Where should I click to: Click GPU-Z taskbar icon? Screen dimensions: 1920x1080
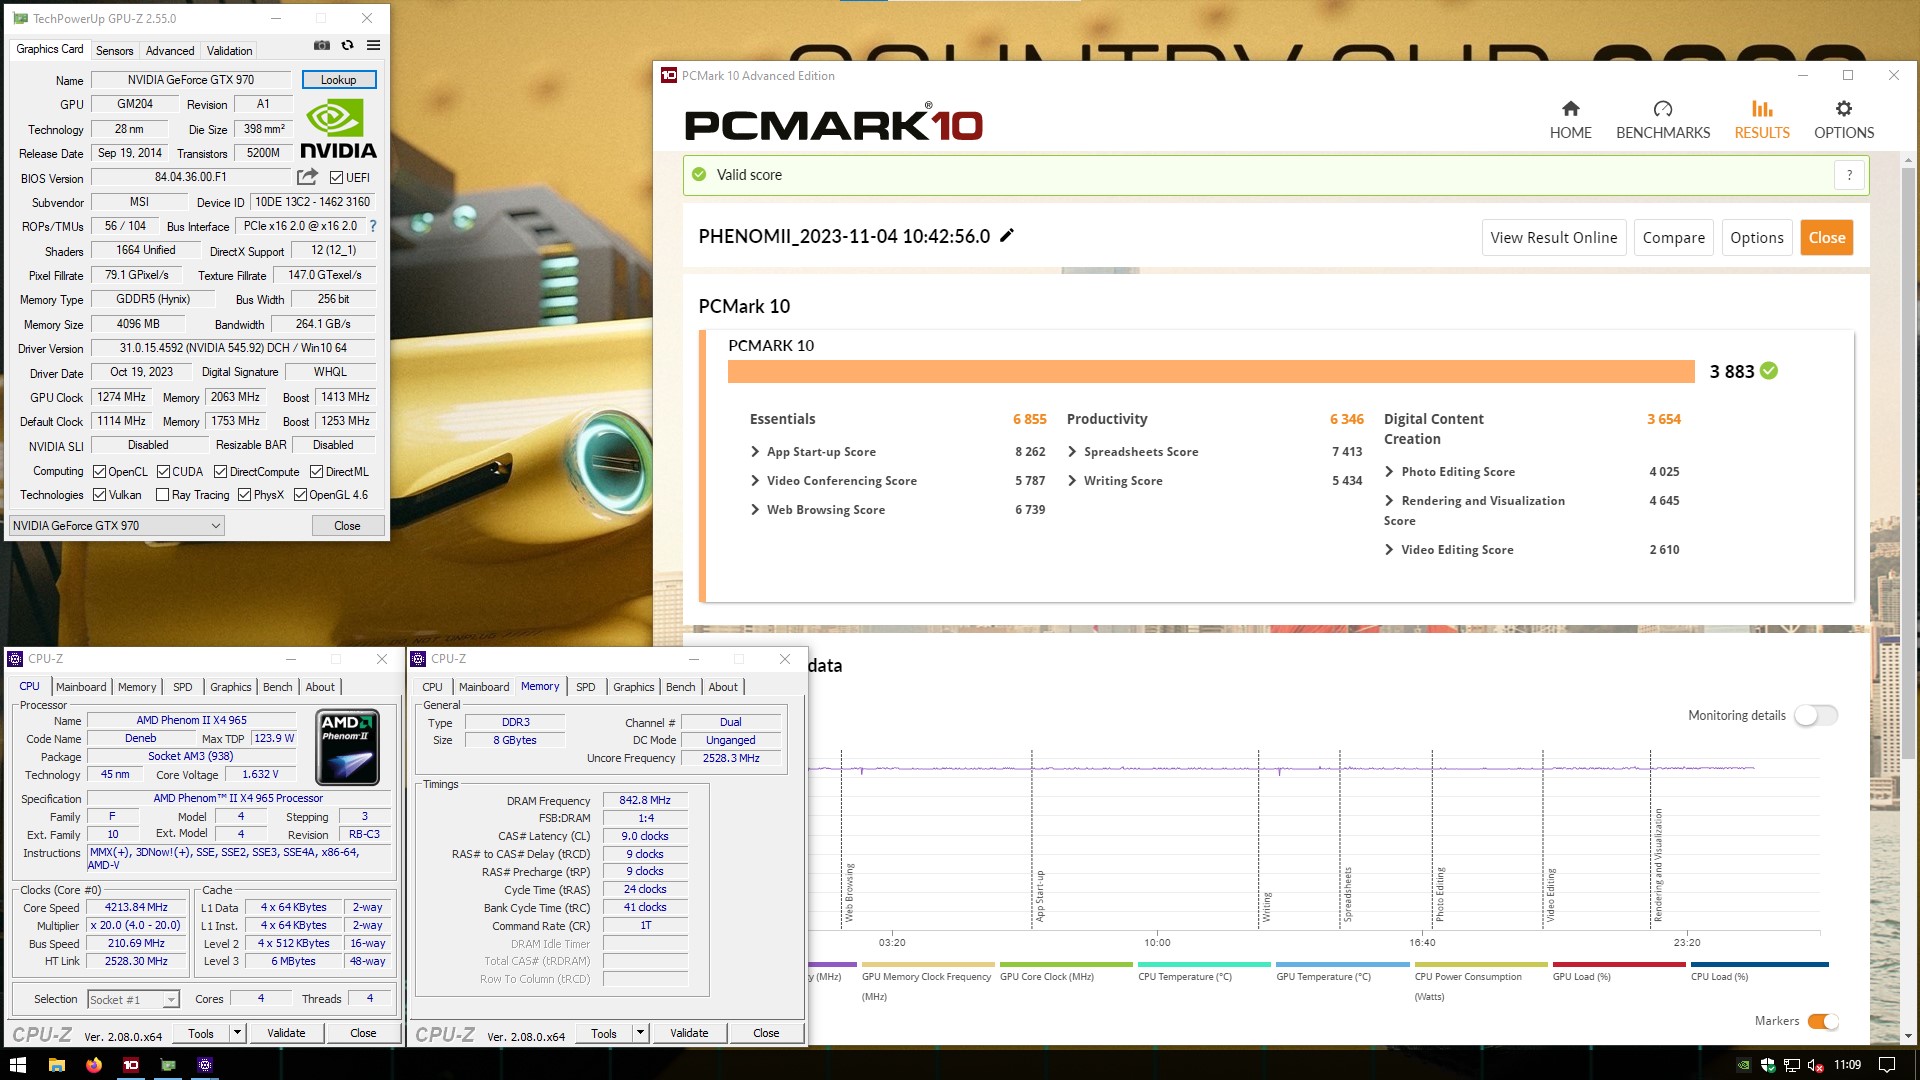coord(168,1065)
